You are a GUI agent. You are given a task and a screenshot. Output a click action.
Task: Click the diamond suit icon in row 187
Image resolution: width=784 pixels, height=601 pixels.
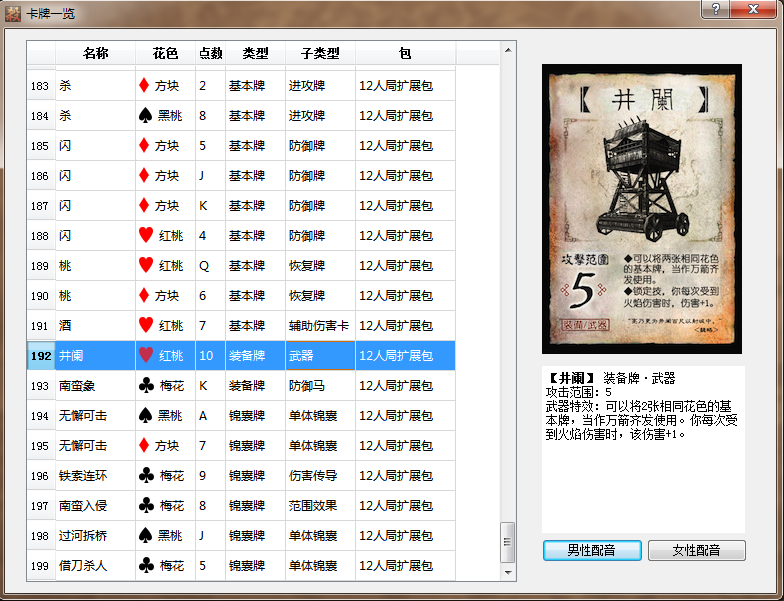coord(144,206)
